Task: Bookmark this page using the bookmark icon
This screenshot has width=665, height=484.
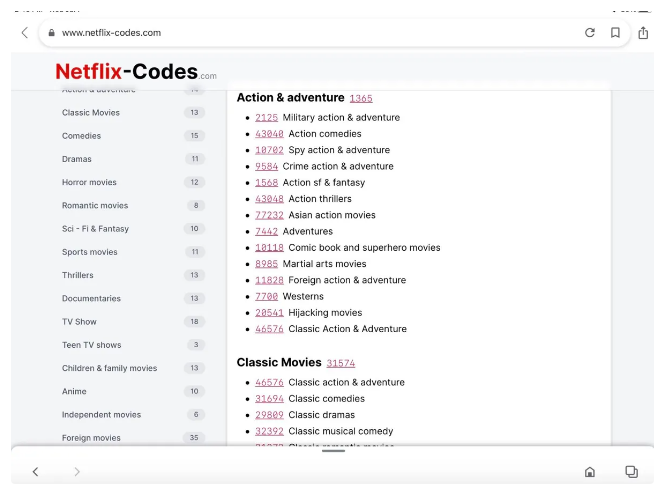Action: (615, 33)
